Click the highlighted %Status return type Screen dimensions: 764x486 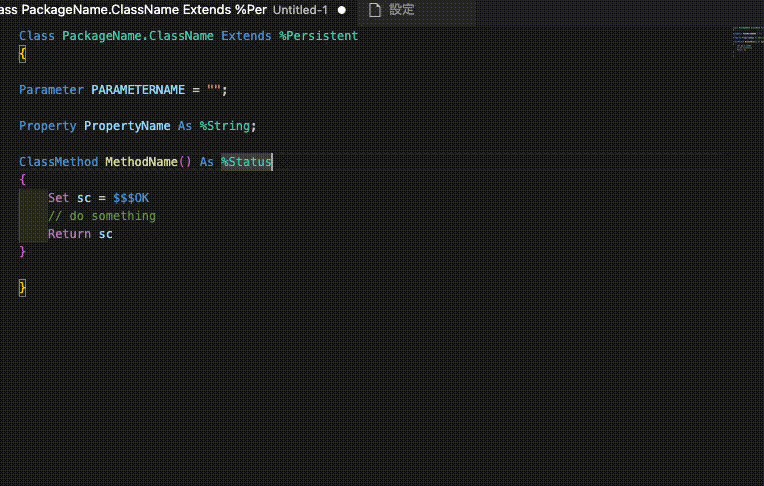[x=246, y=162]
